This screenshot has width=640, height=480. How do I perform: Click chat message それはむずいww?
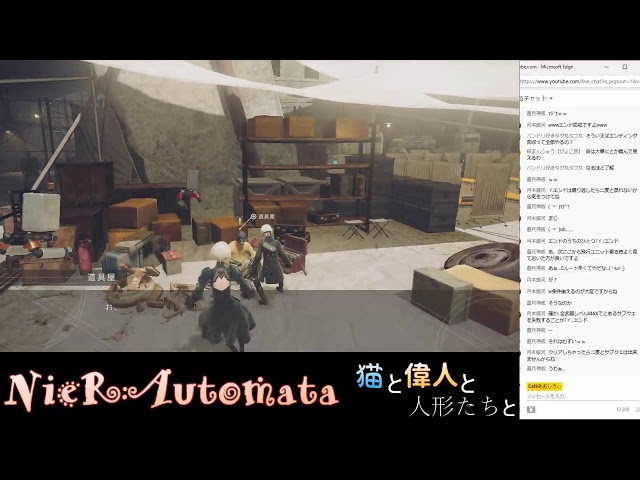click(567, 341)
